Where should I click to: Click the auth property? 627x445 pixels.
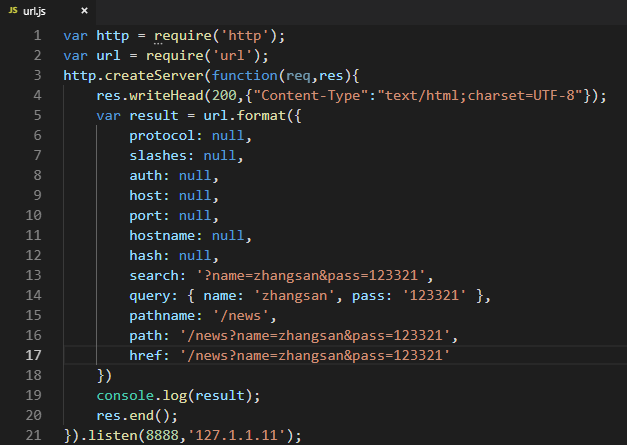point(146,176)
